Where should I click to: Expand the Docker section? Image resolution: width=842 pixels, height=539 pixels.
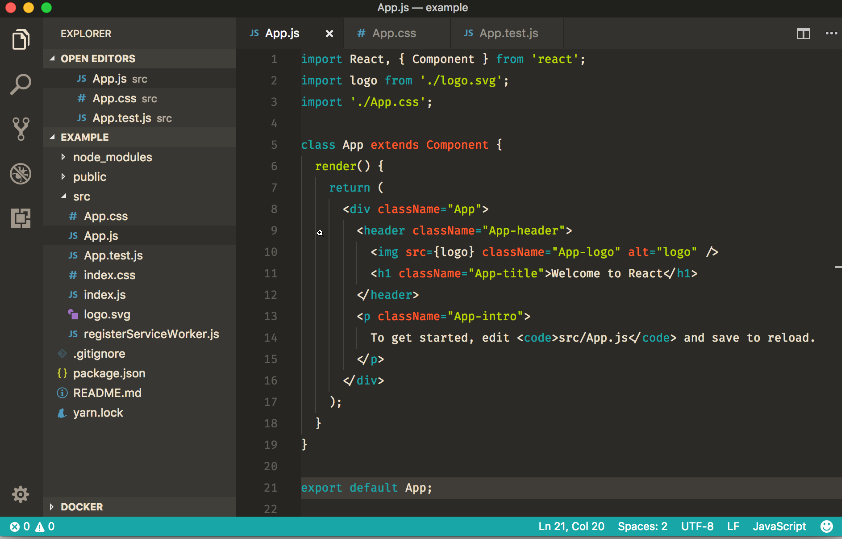pos(82,507)
